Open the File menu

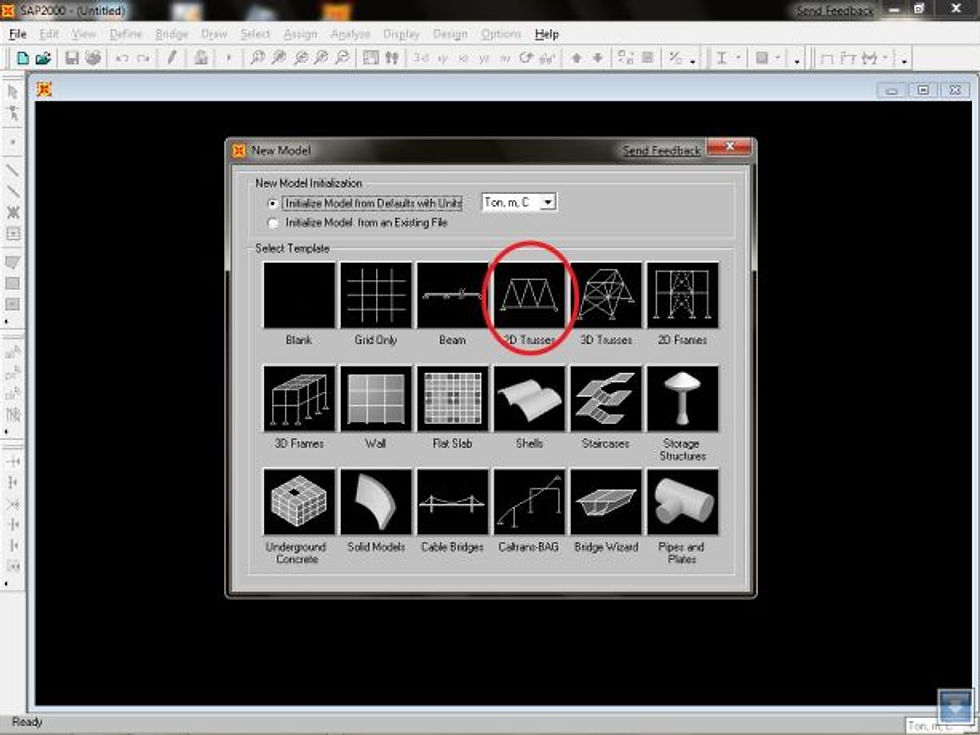18,34
